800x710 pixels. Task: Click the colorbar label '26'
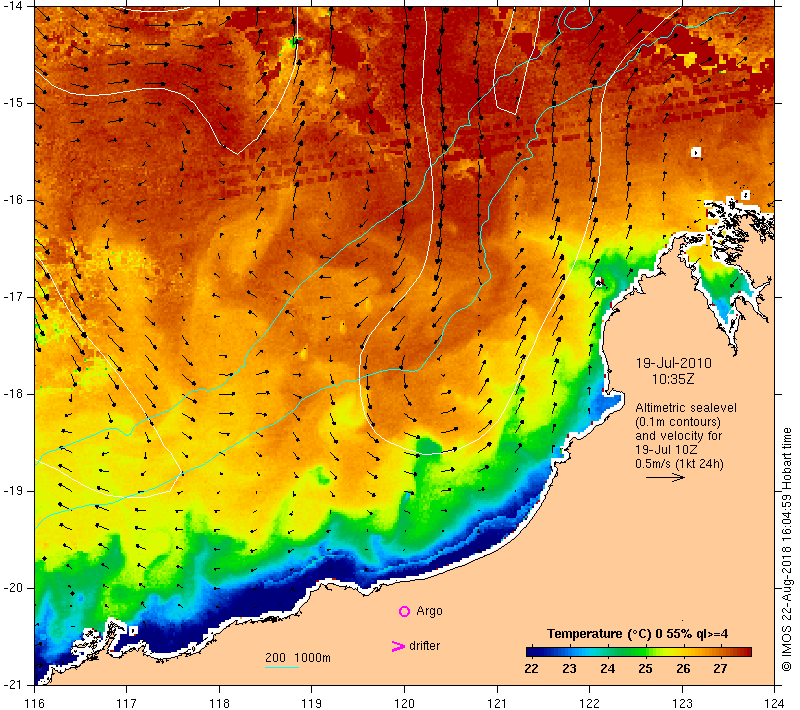click(x=683, y=669)
